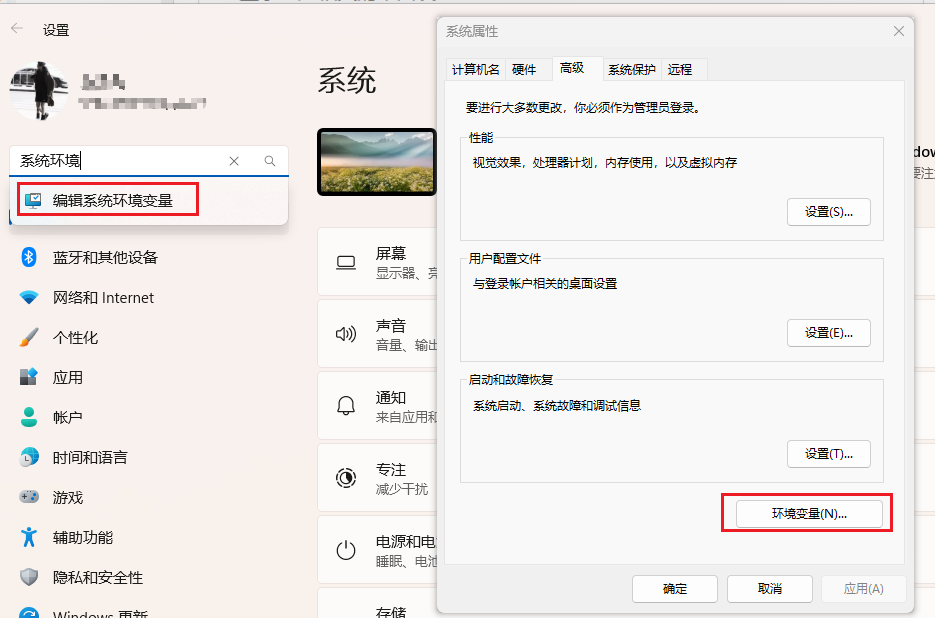This screenshot has width=935, height=618.
Task: Open the 应用 apps icon
Action: point(29,377)
